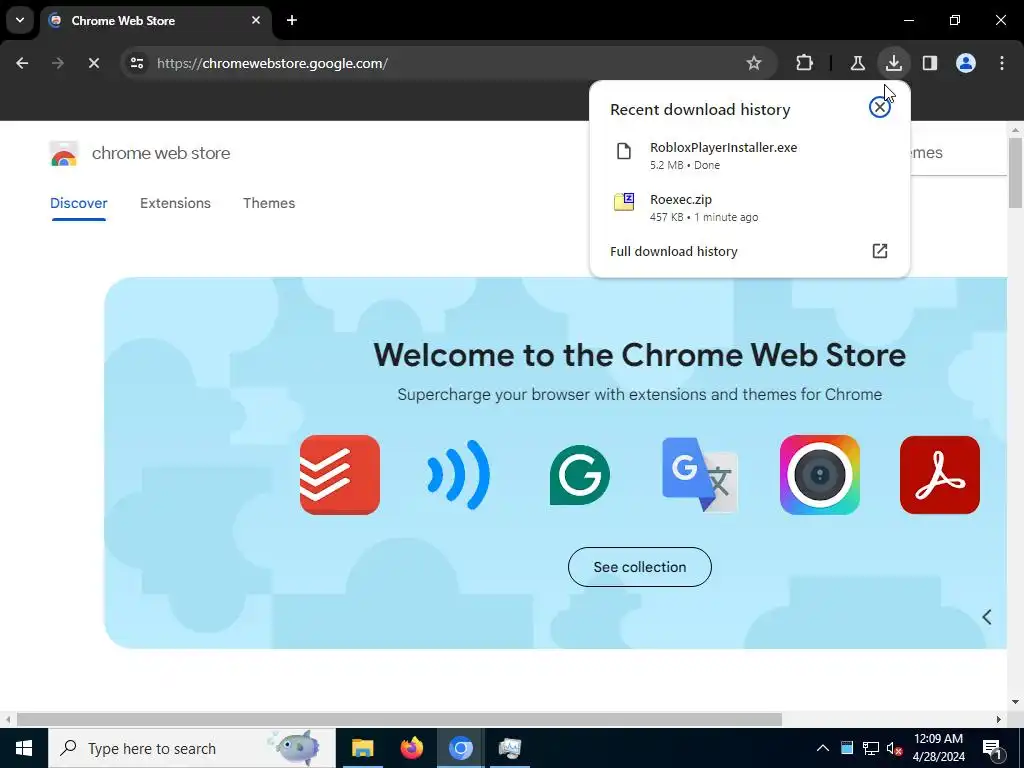Select the Discover tab
This screenshot has width=1024, height=768.
tap(78, 203)
